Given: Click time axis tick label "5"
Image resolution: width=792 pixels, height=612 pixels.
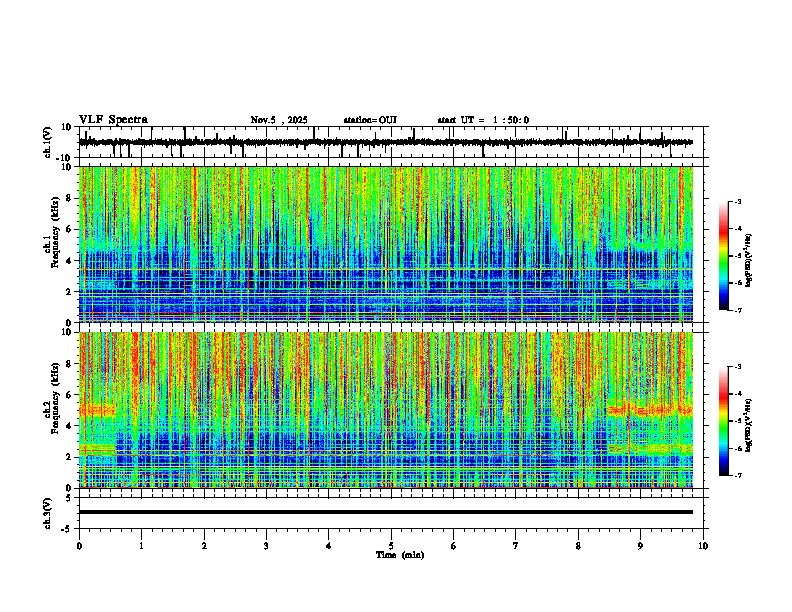Looking at the screenshot, I should 391,546.
